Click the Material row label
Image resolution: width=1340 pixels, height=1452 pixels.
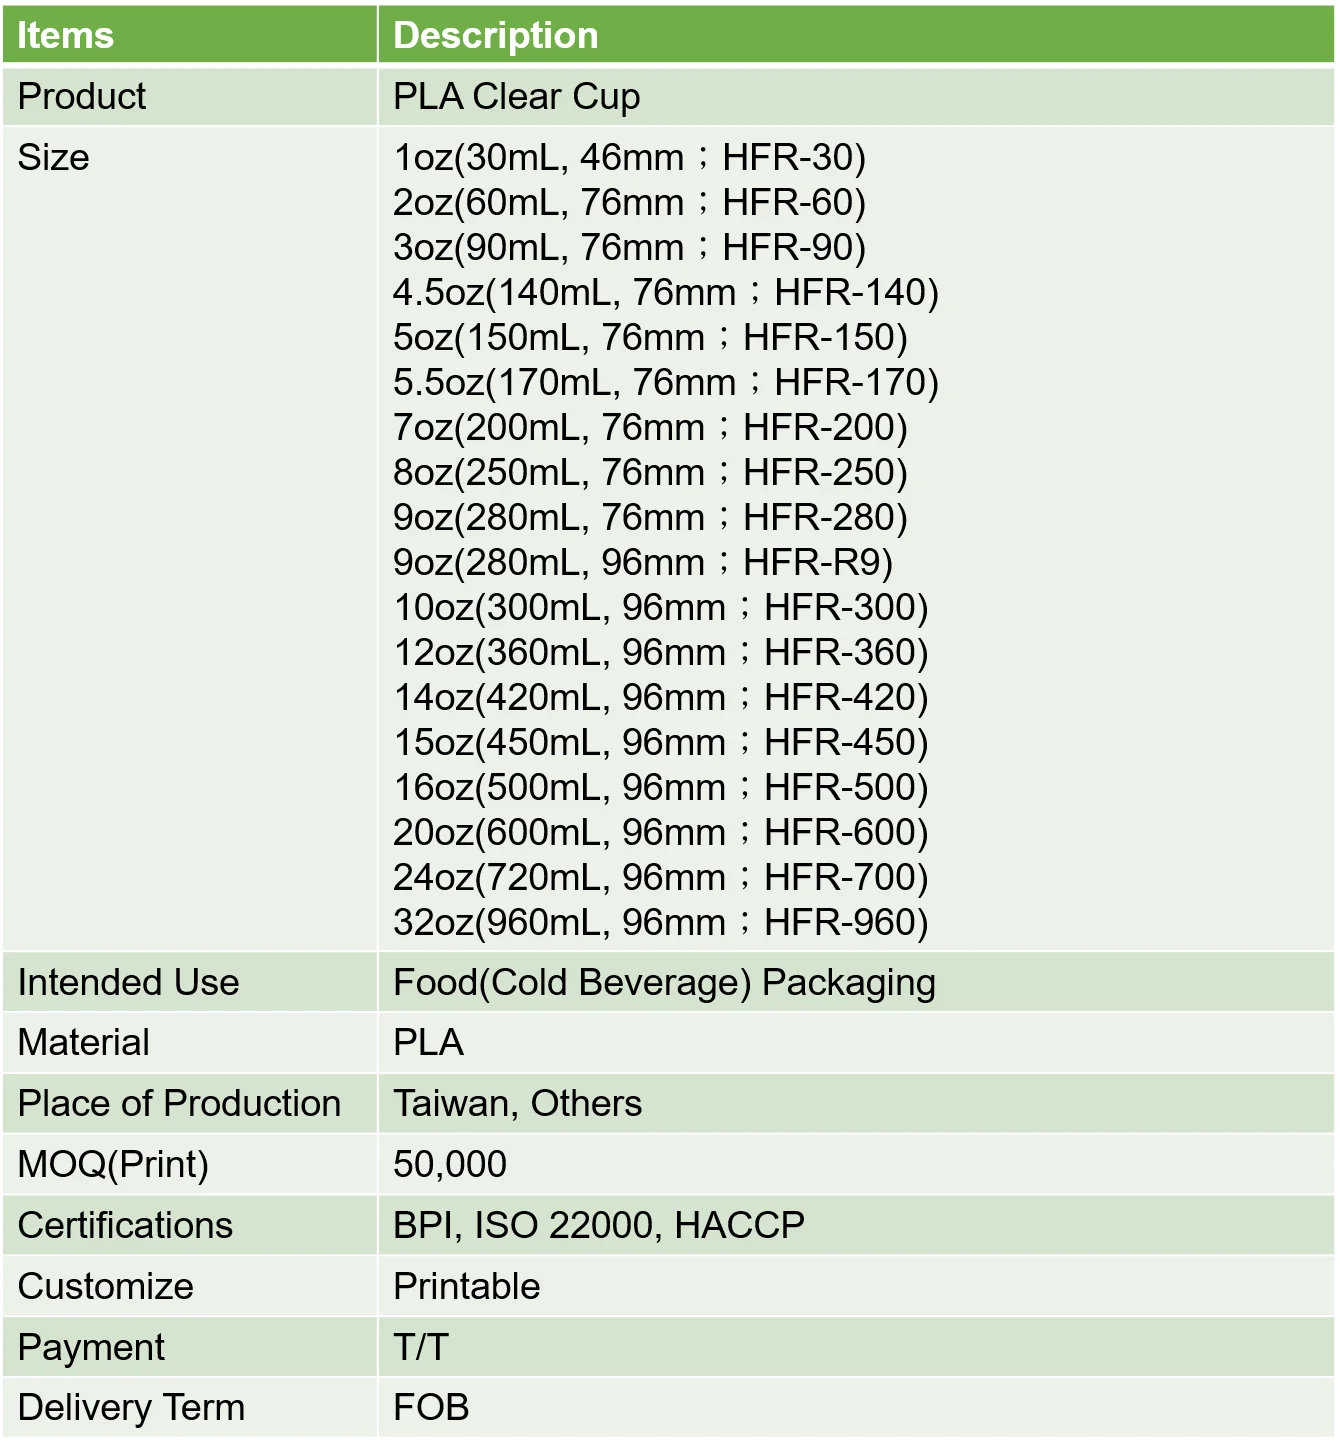point(84,1043)
